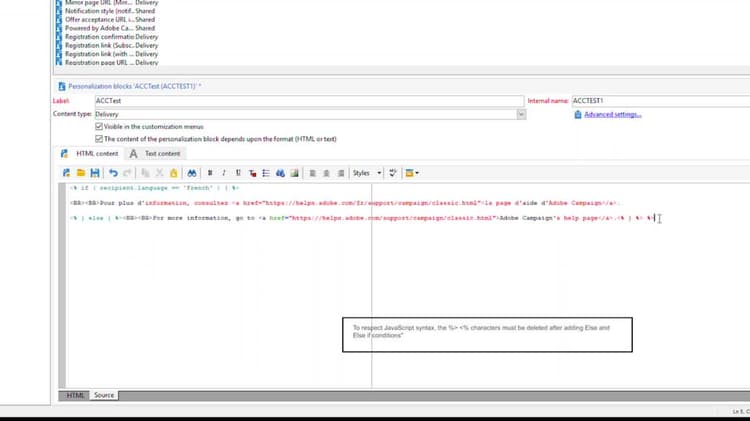Toggle content depends upon the format checkbox
Viewport: 750px width, 421px height.
pos(99,139)
